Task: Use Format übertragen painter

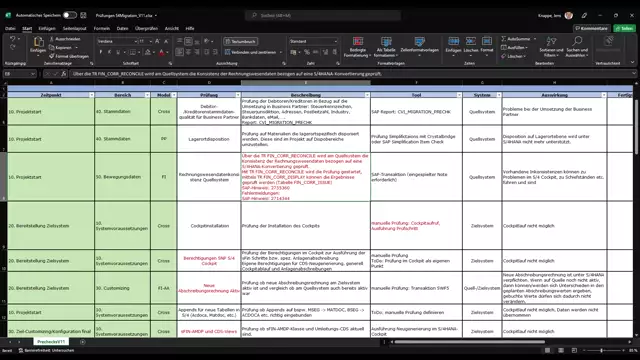Action: pyautogui.click(x=69, y=56)
